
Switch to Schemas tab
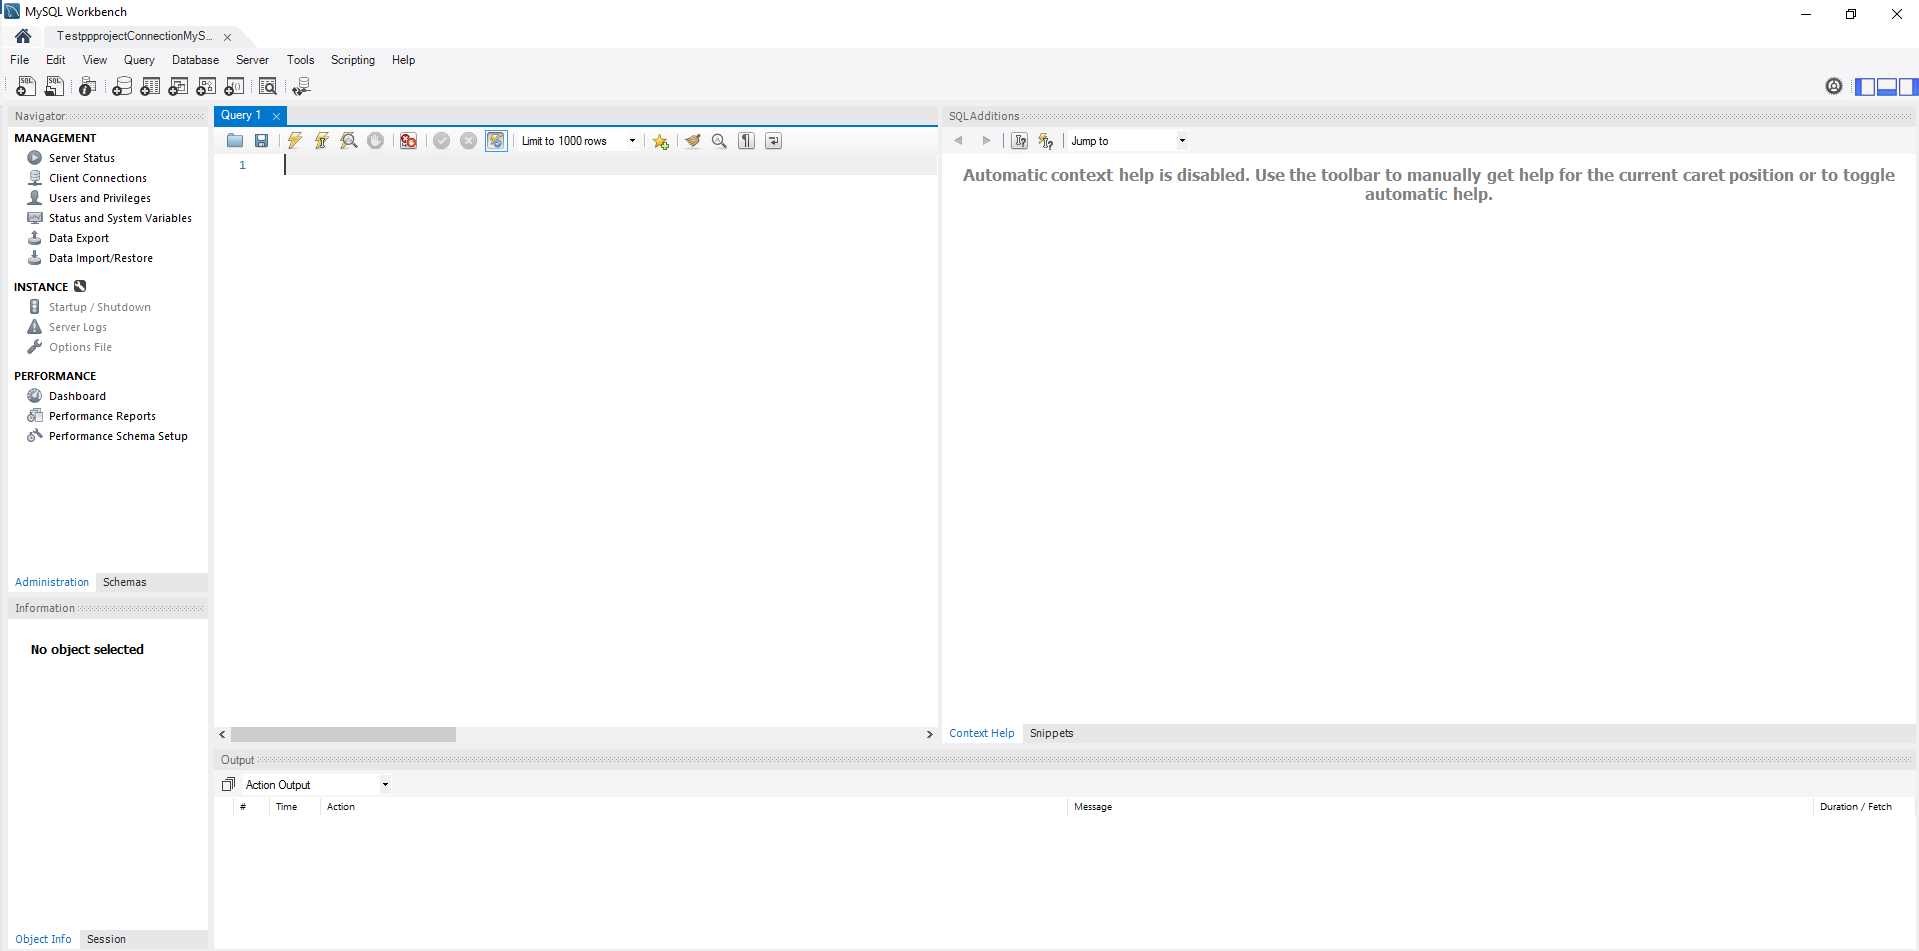125,582
